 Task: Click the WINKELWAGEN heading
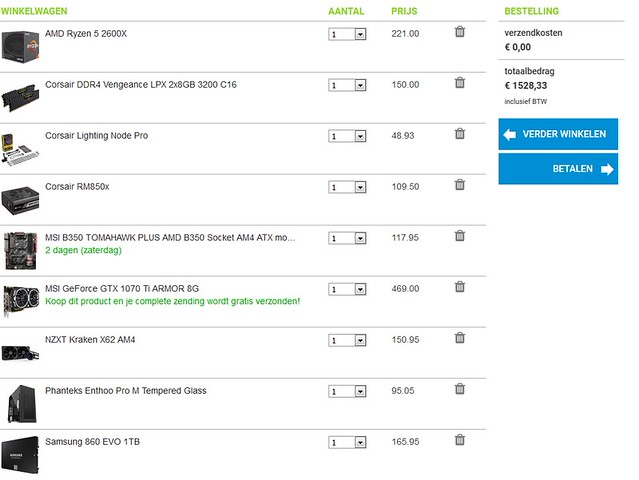tap(34, 11)
